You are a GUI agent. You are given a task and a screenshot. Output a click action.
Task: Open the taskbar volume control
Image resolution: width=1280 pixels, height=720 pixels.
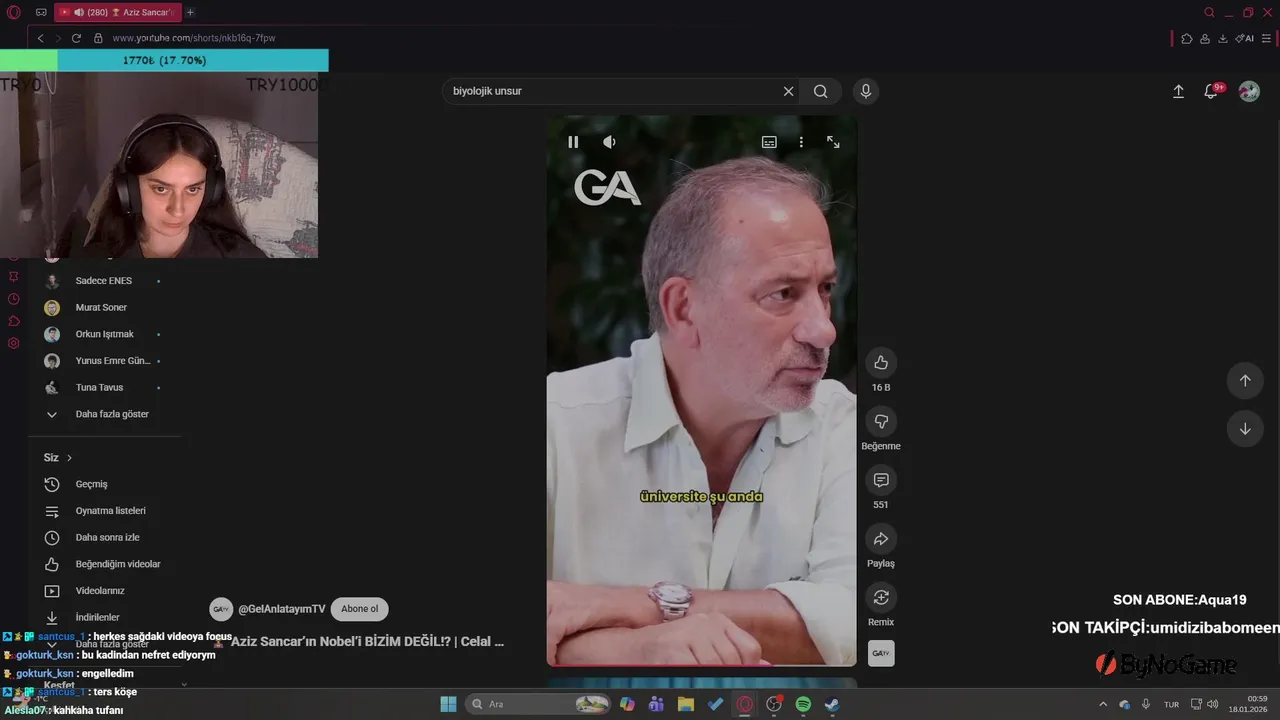click(x=1212, y=704)
